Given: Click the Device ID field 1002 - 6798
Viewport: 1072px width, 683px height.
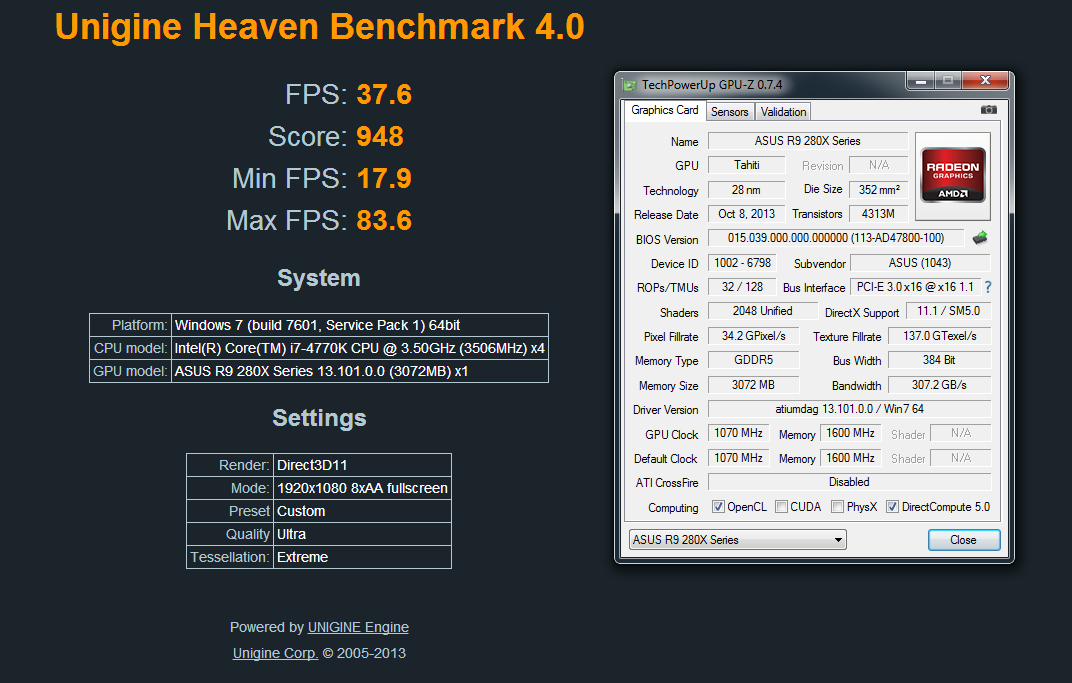Looking at the screenshot, I should click(x=742, y=263).
